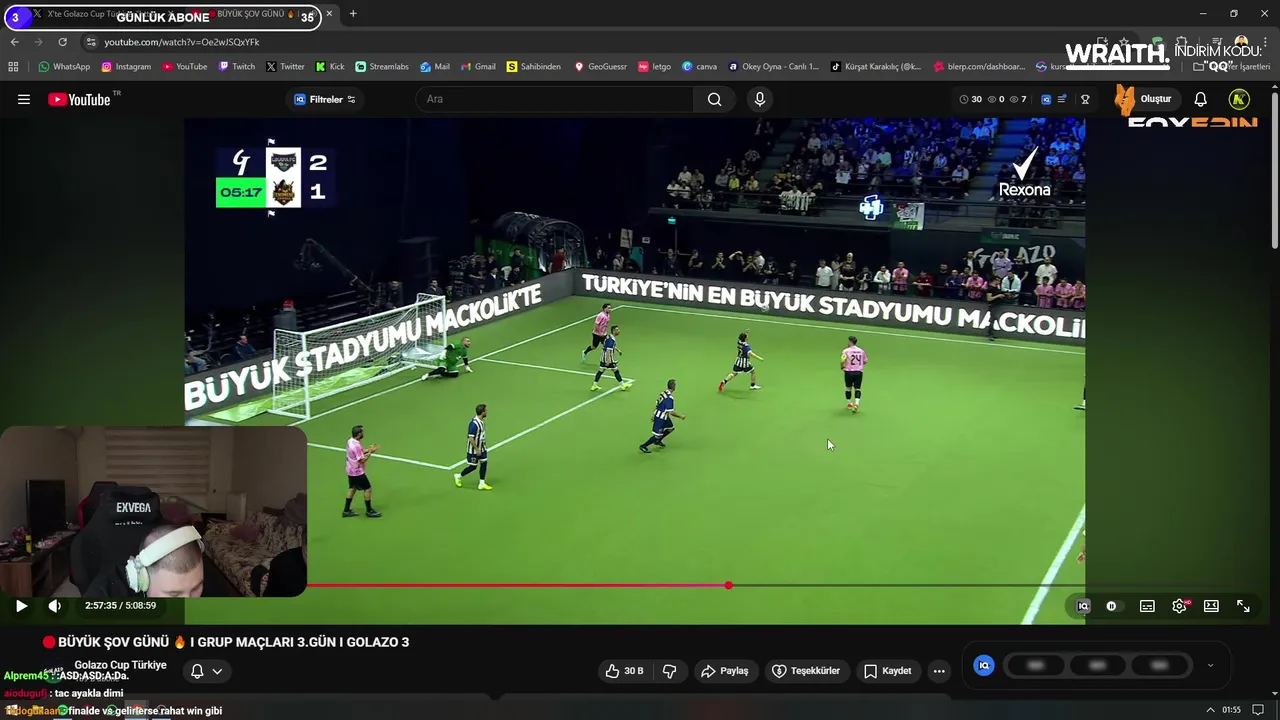Open the Kick bookmark

[330, 66]
